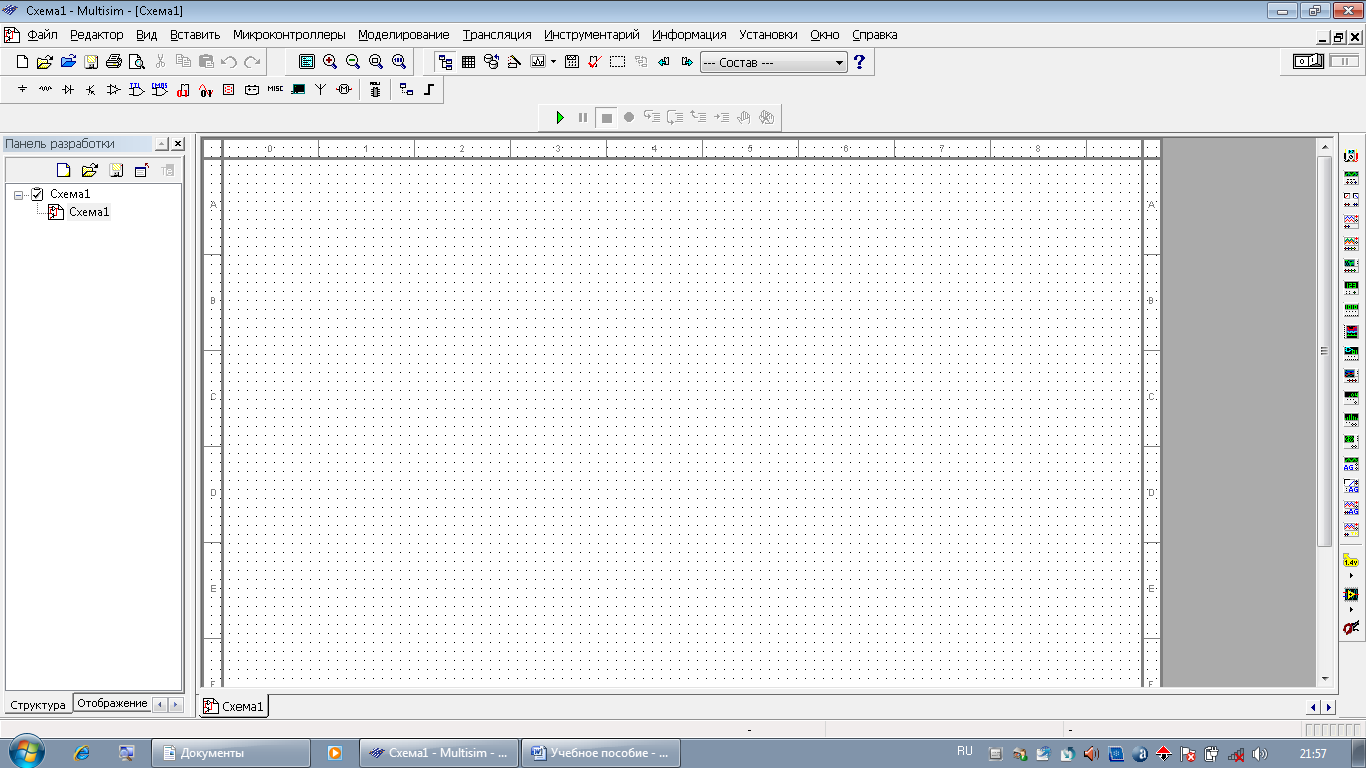
Task: Create new design in development panel
Action: [x=64, y=170]
